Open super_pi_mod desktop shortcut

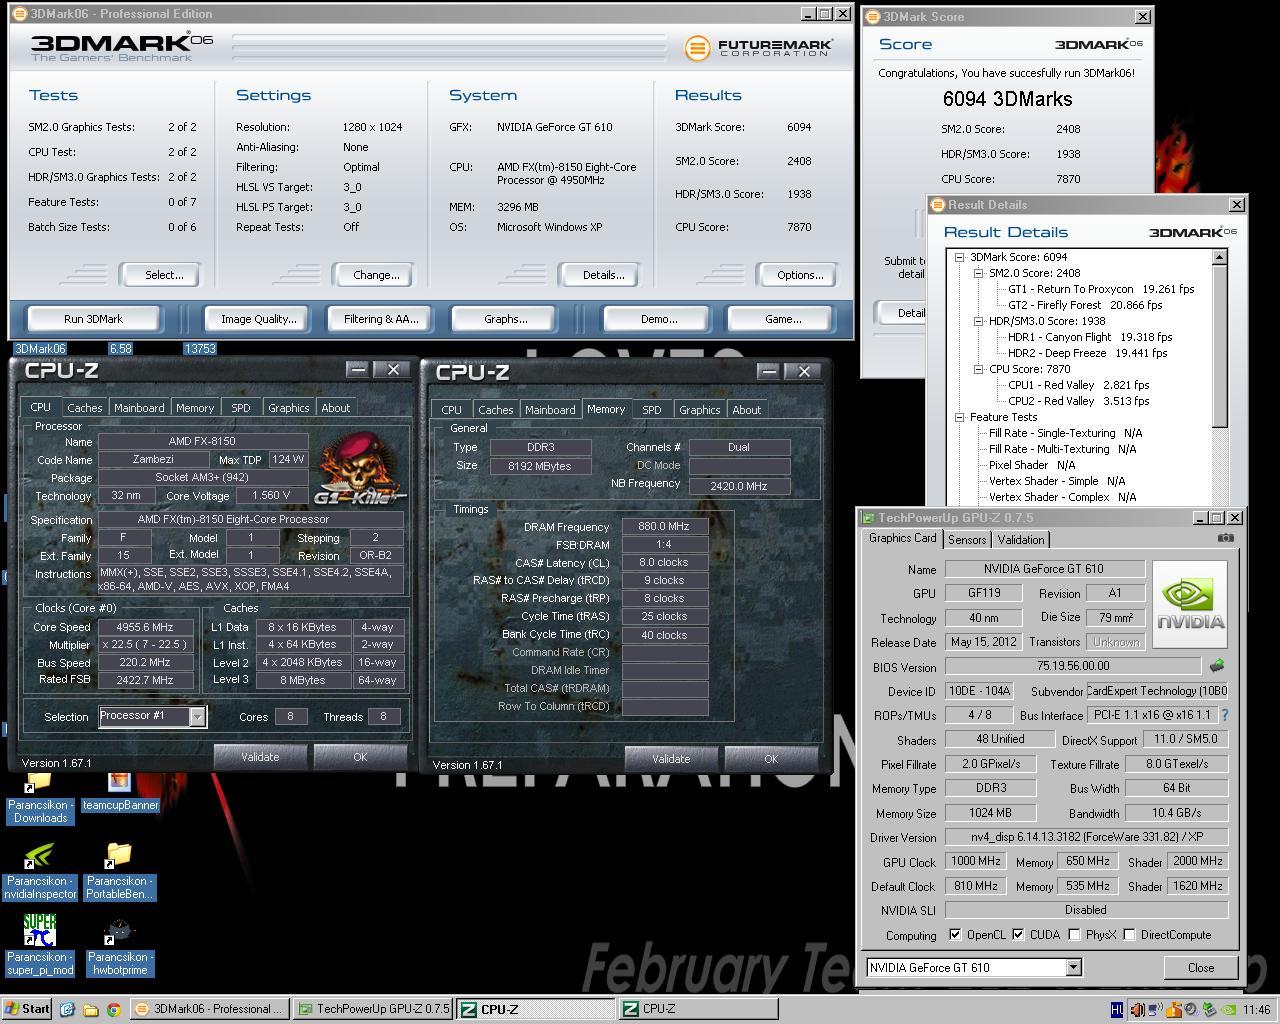pos(40,945)
